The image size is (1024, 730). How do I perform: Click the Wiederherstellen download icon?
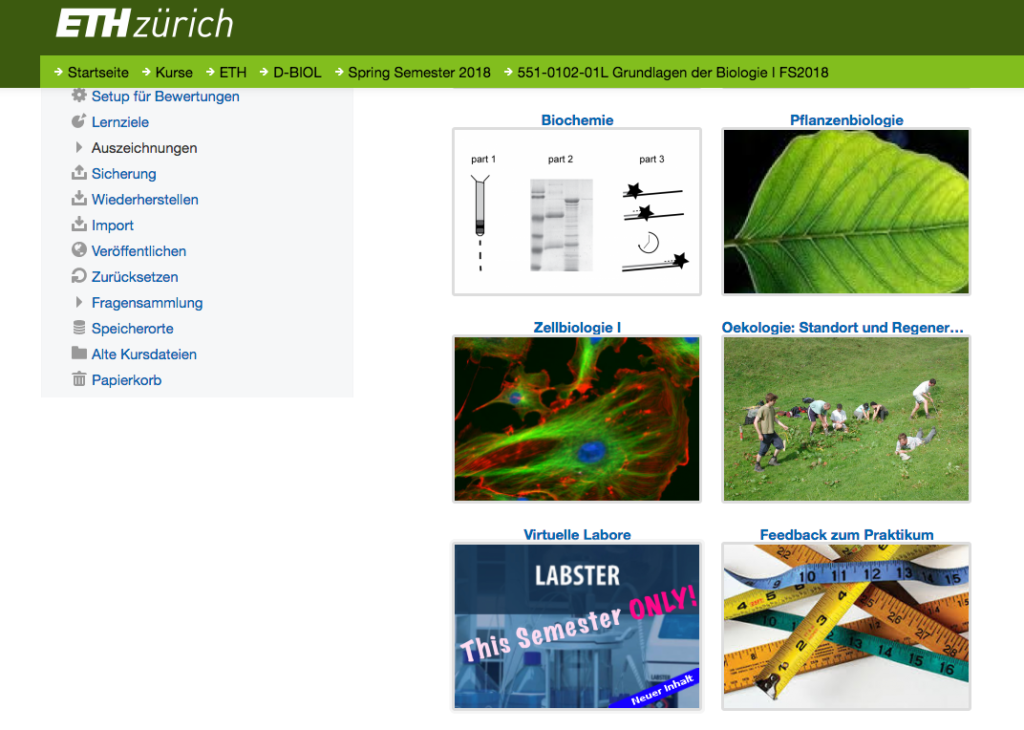79,198
